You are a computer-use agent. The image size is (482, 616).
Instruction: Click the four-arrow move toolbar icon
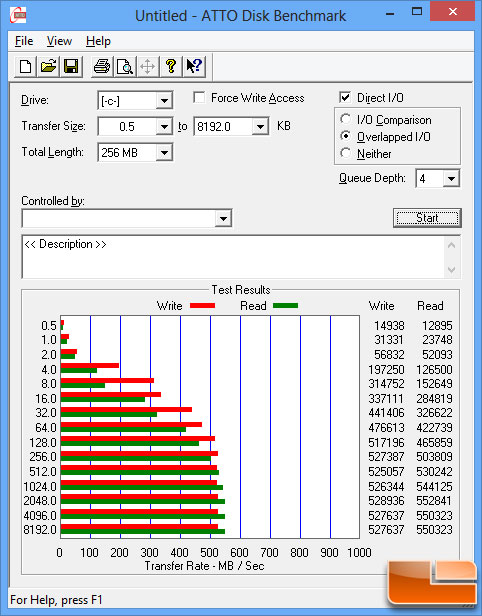coord(147,66)
